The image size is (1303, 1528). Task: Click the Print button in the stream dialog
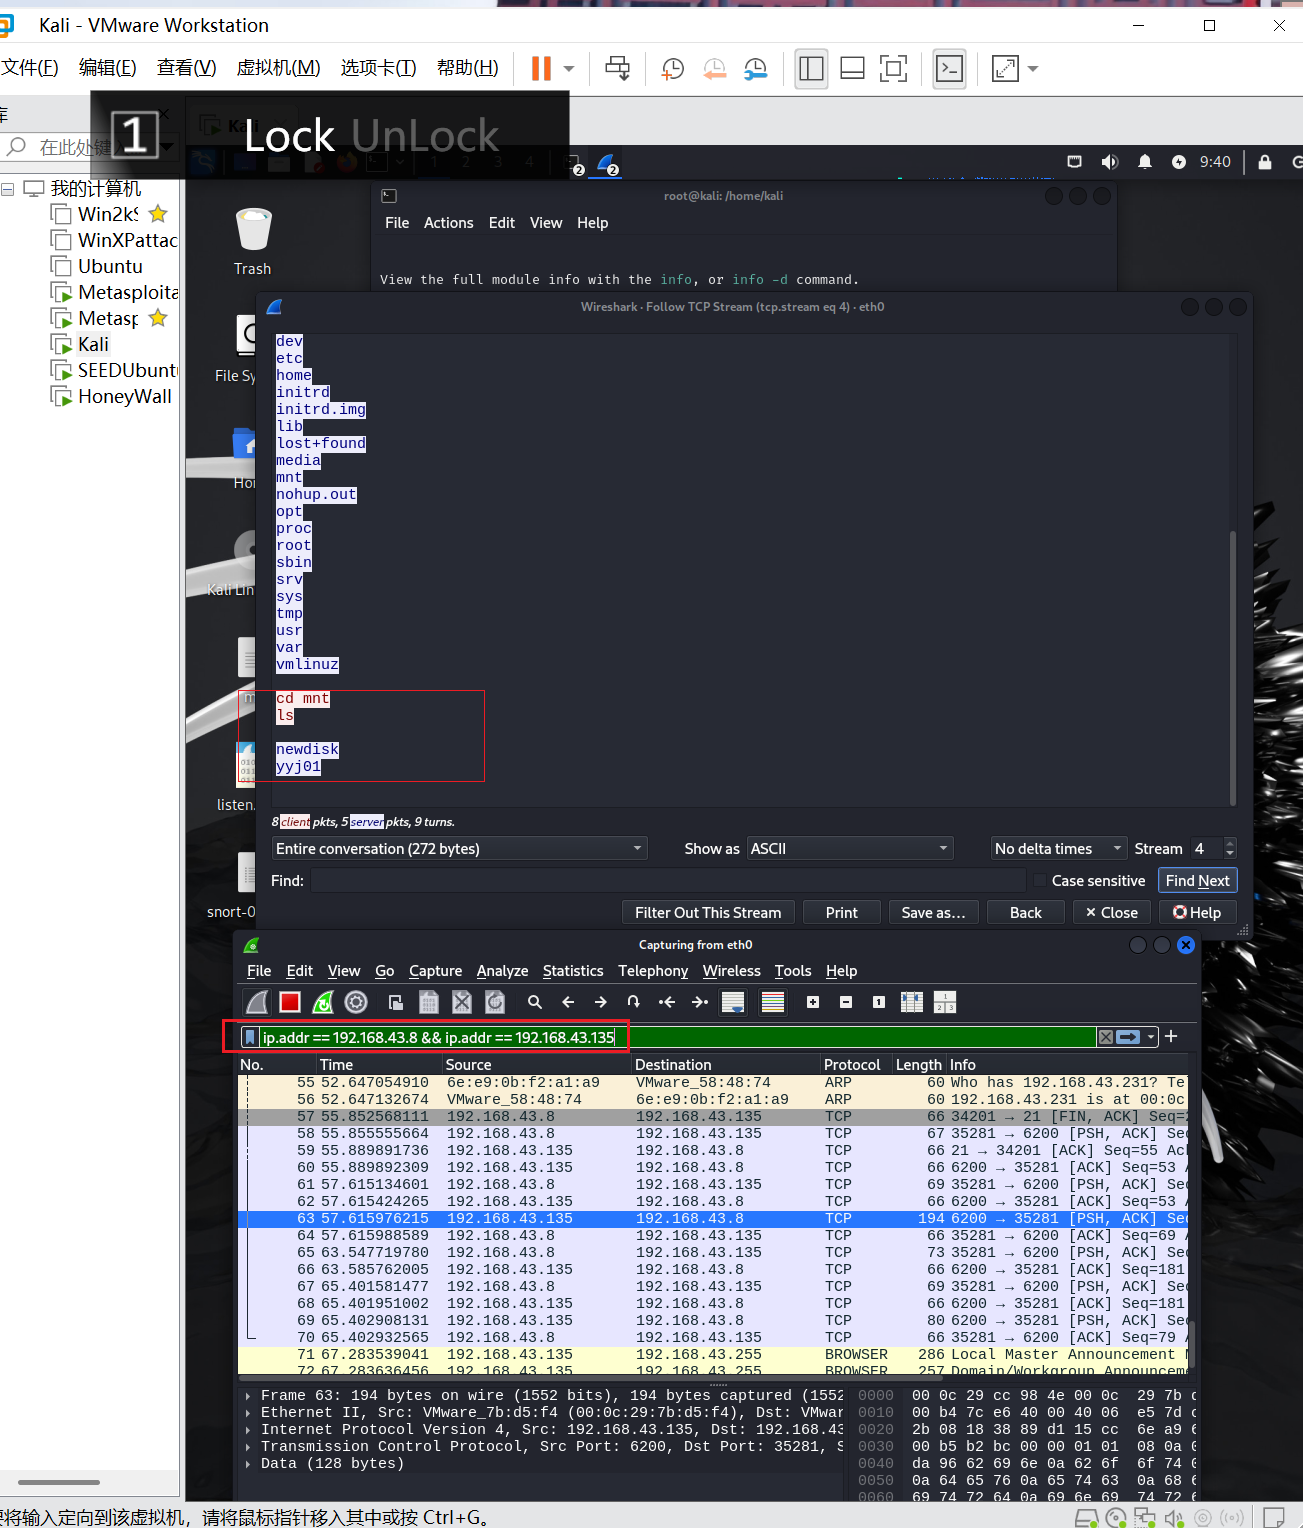(x=841, y=913)
